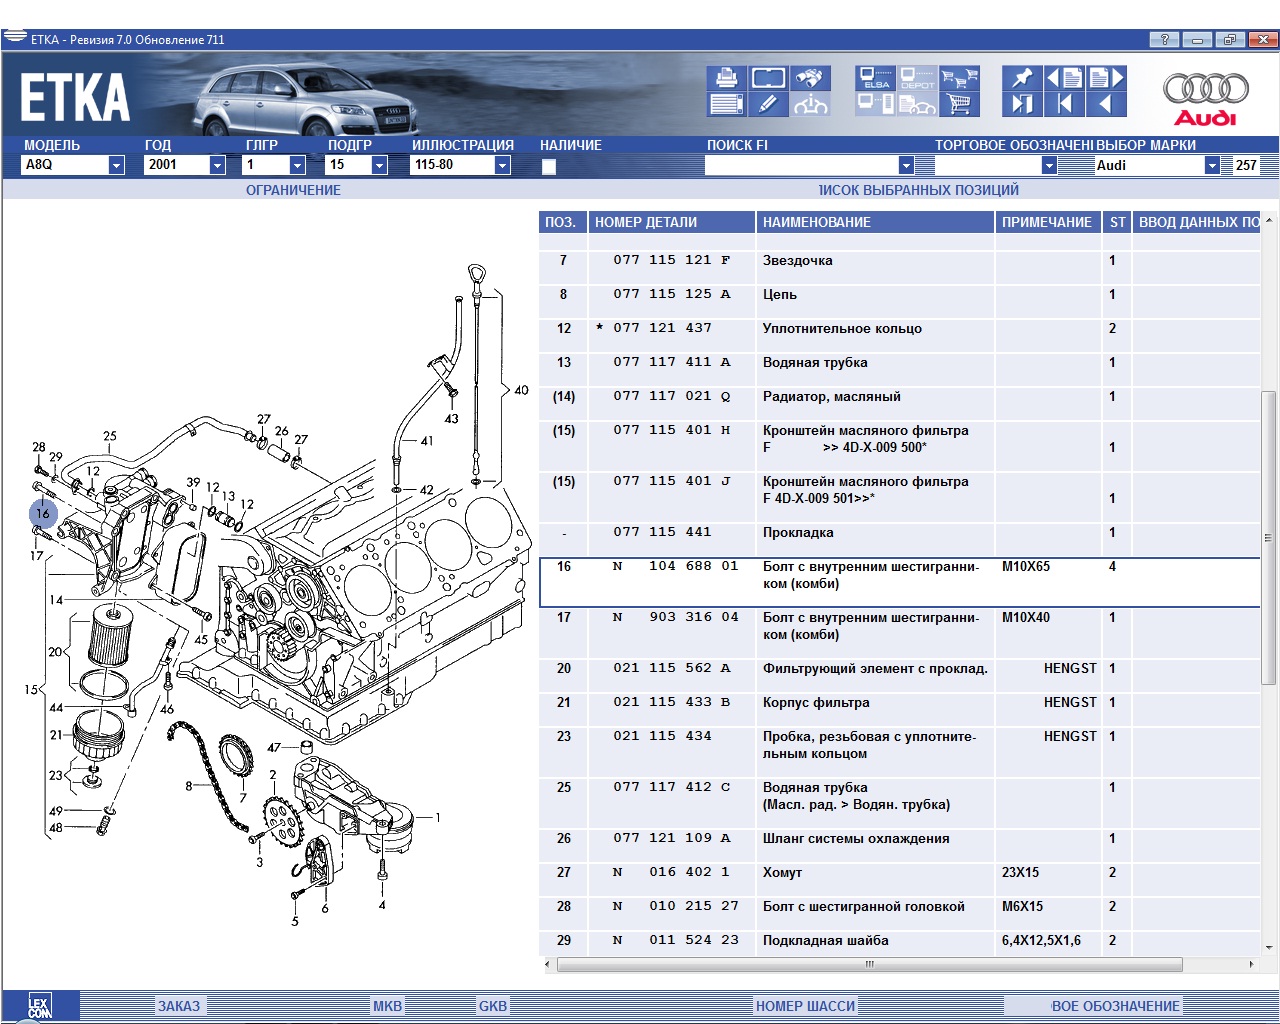
Task: Click the НОМЕР ШАССИ button
Action: click(x=805, y=1006)
